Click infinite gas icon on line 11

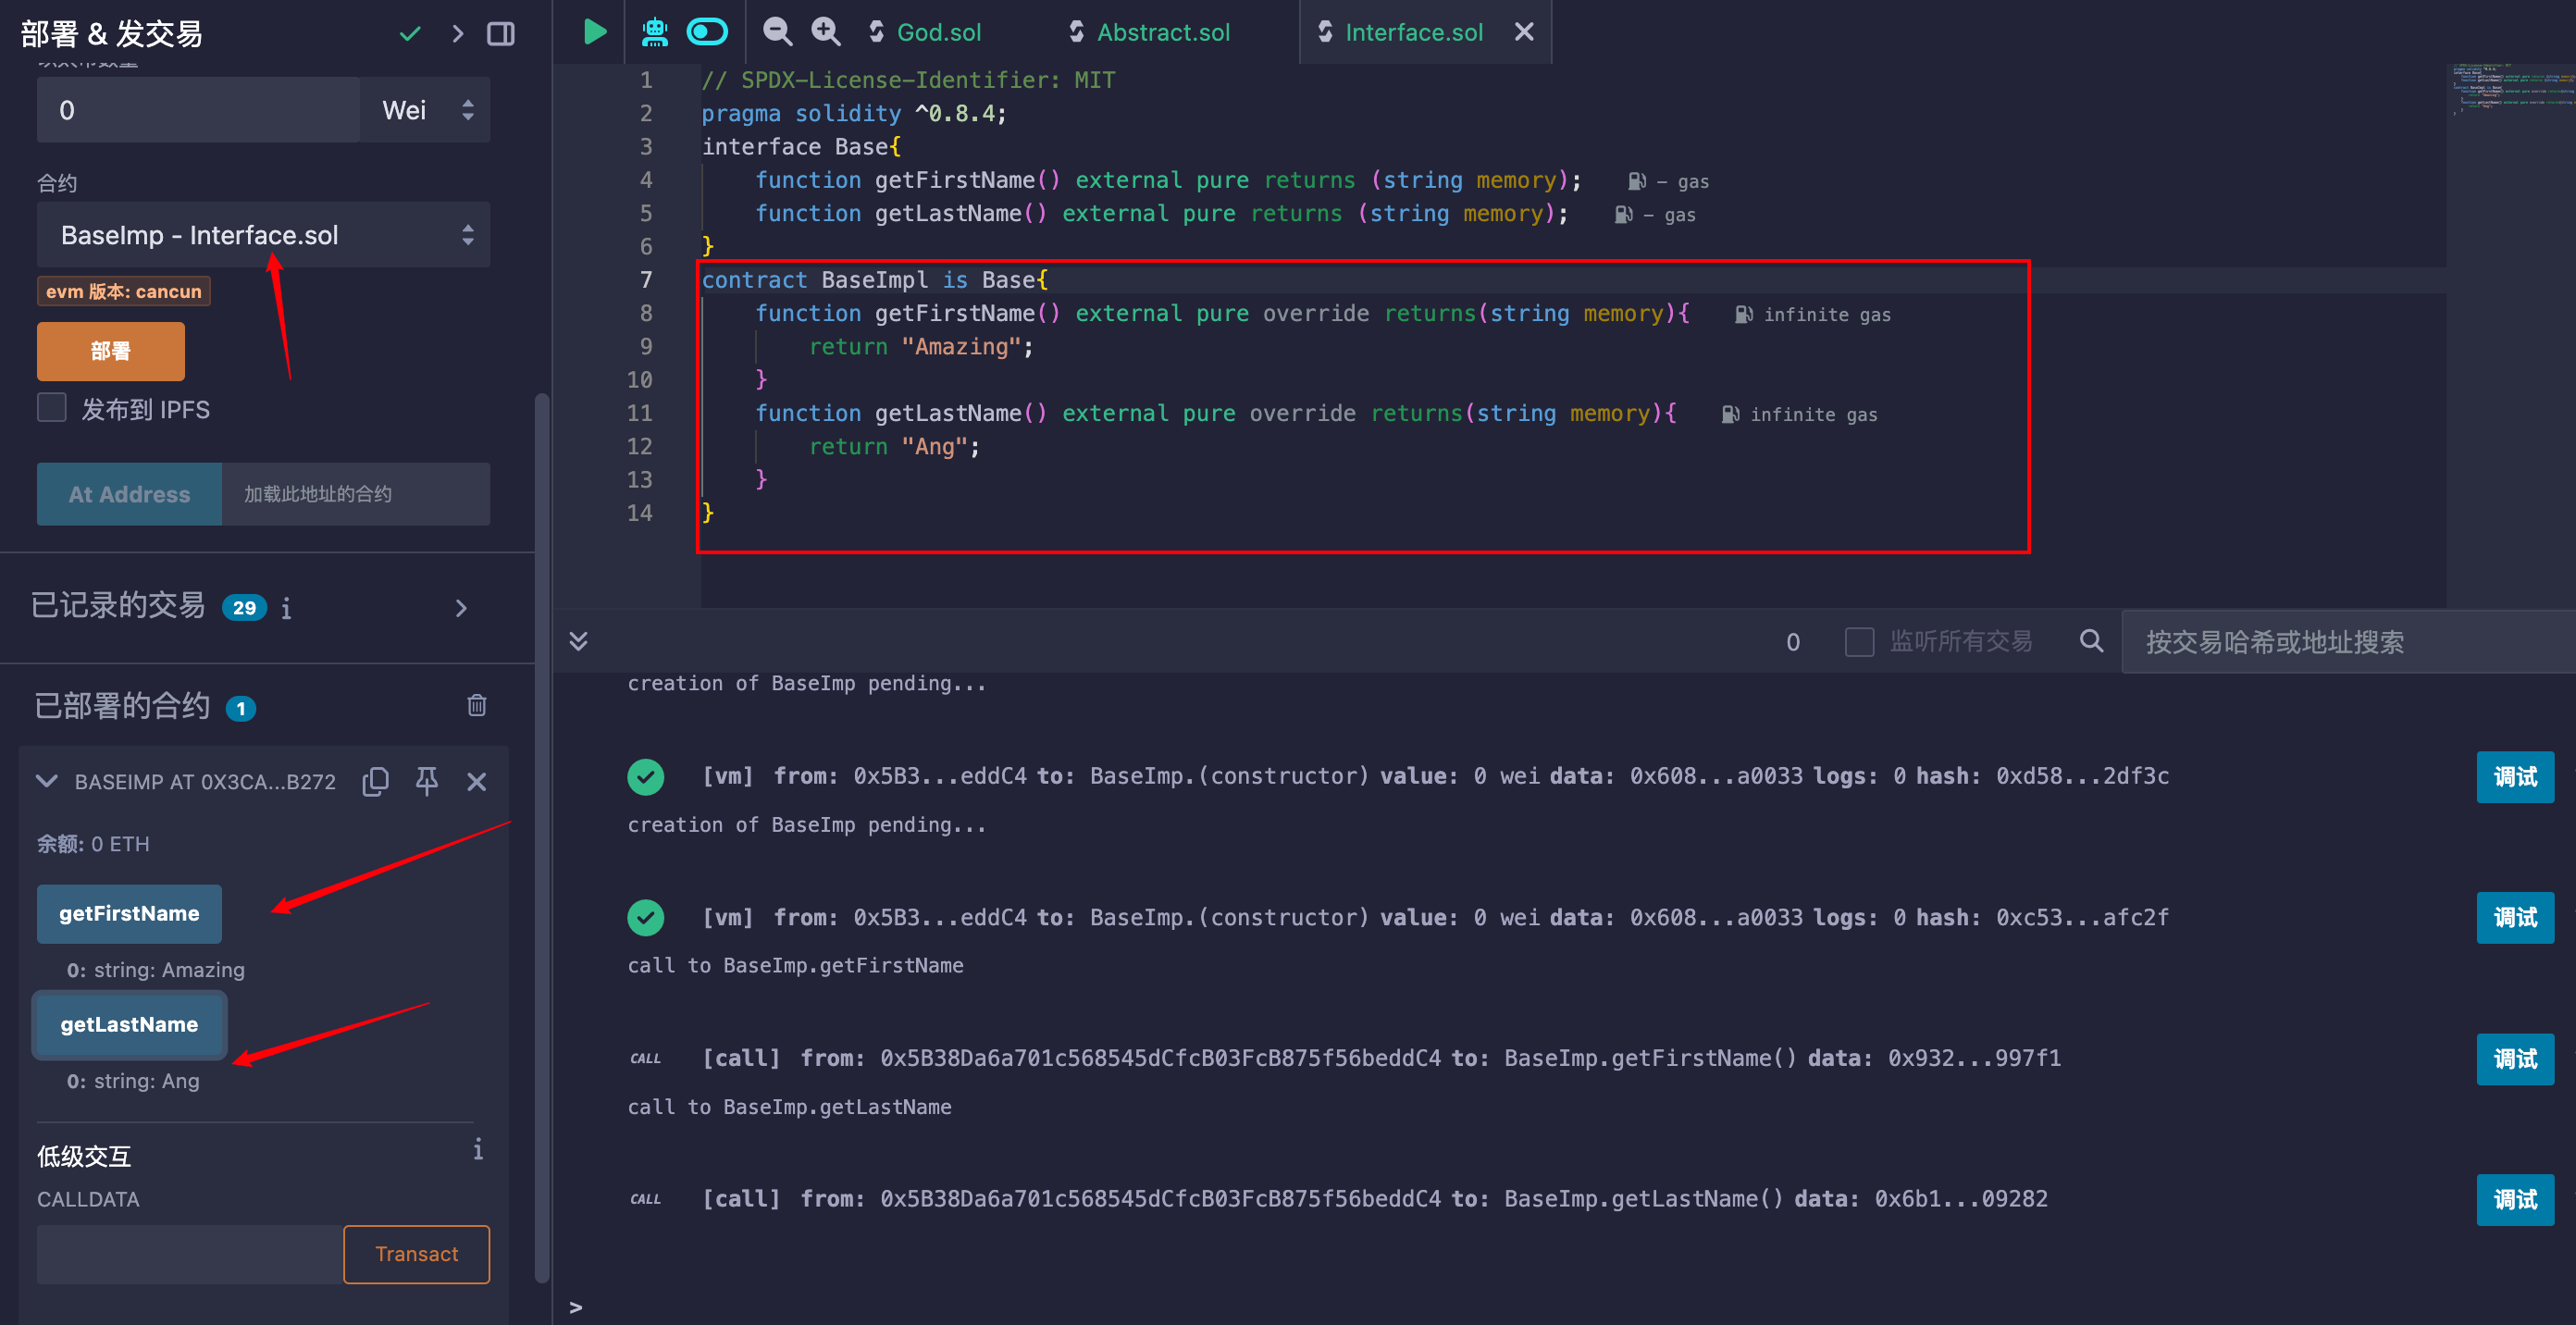tap(1731, 415)
